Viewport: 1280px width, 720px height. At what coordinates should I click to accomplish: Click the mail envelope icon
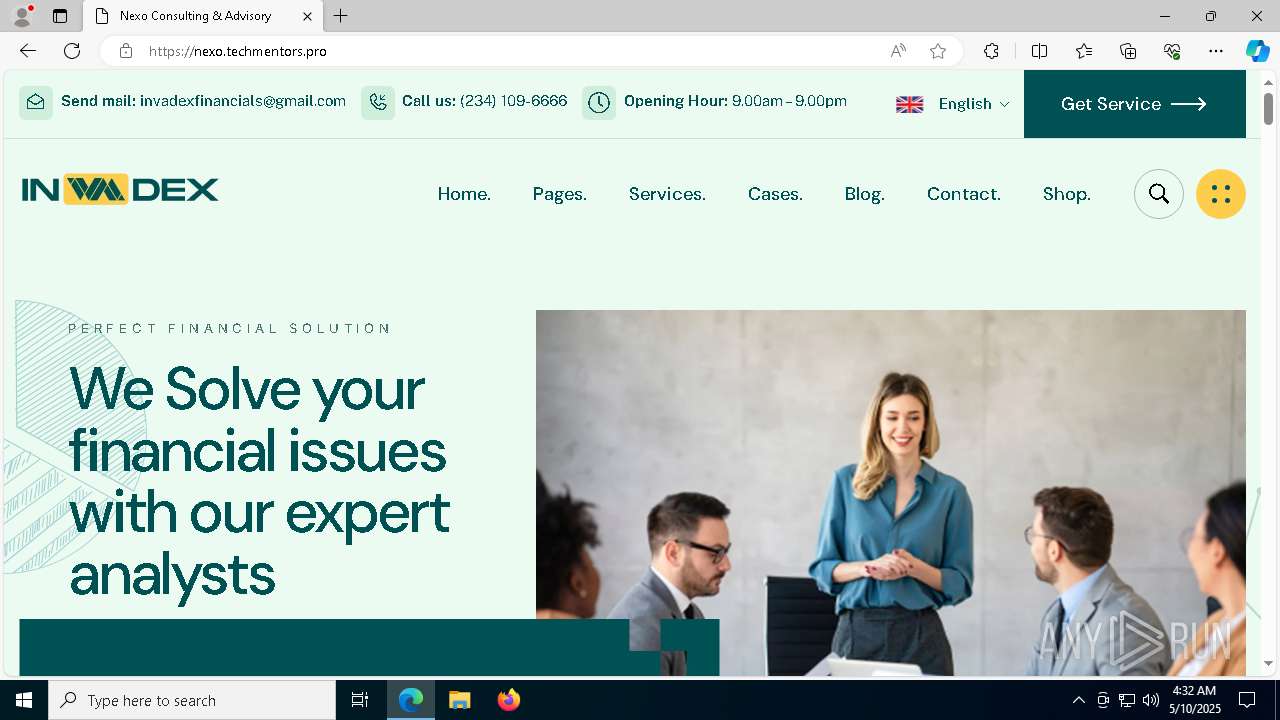tap(36, 102)
